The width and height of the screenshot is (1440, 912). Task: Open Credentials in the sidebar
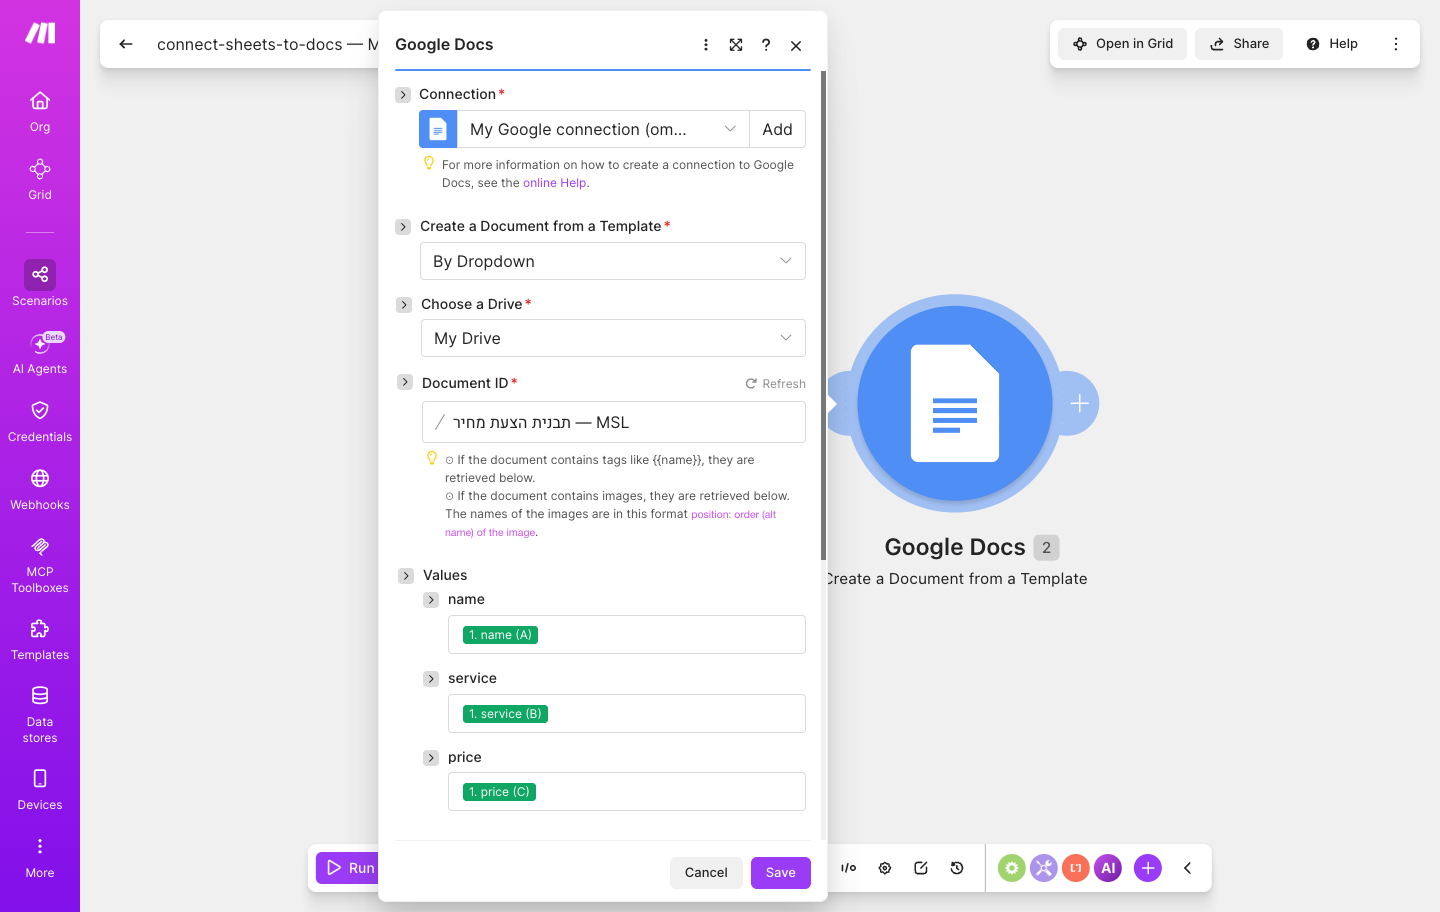(40, 421)
